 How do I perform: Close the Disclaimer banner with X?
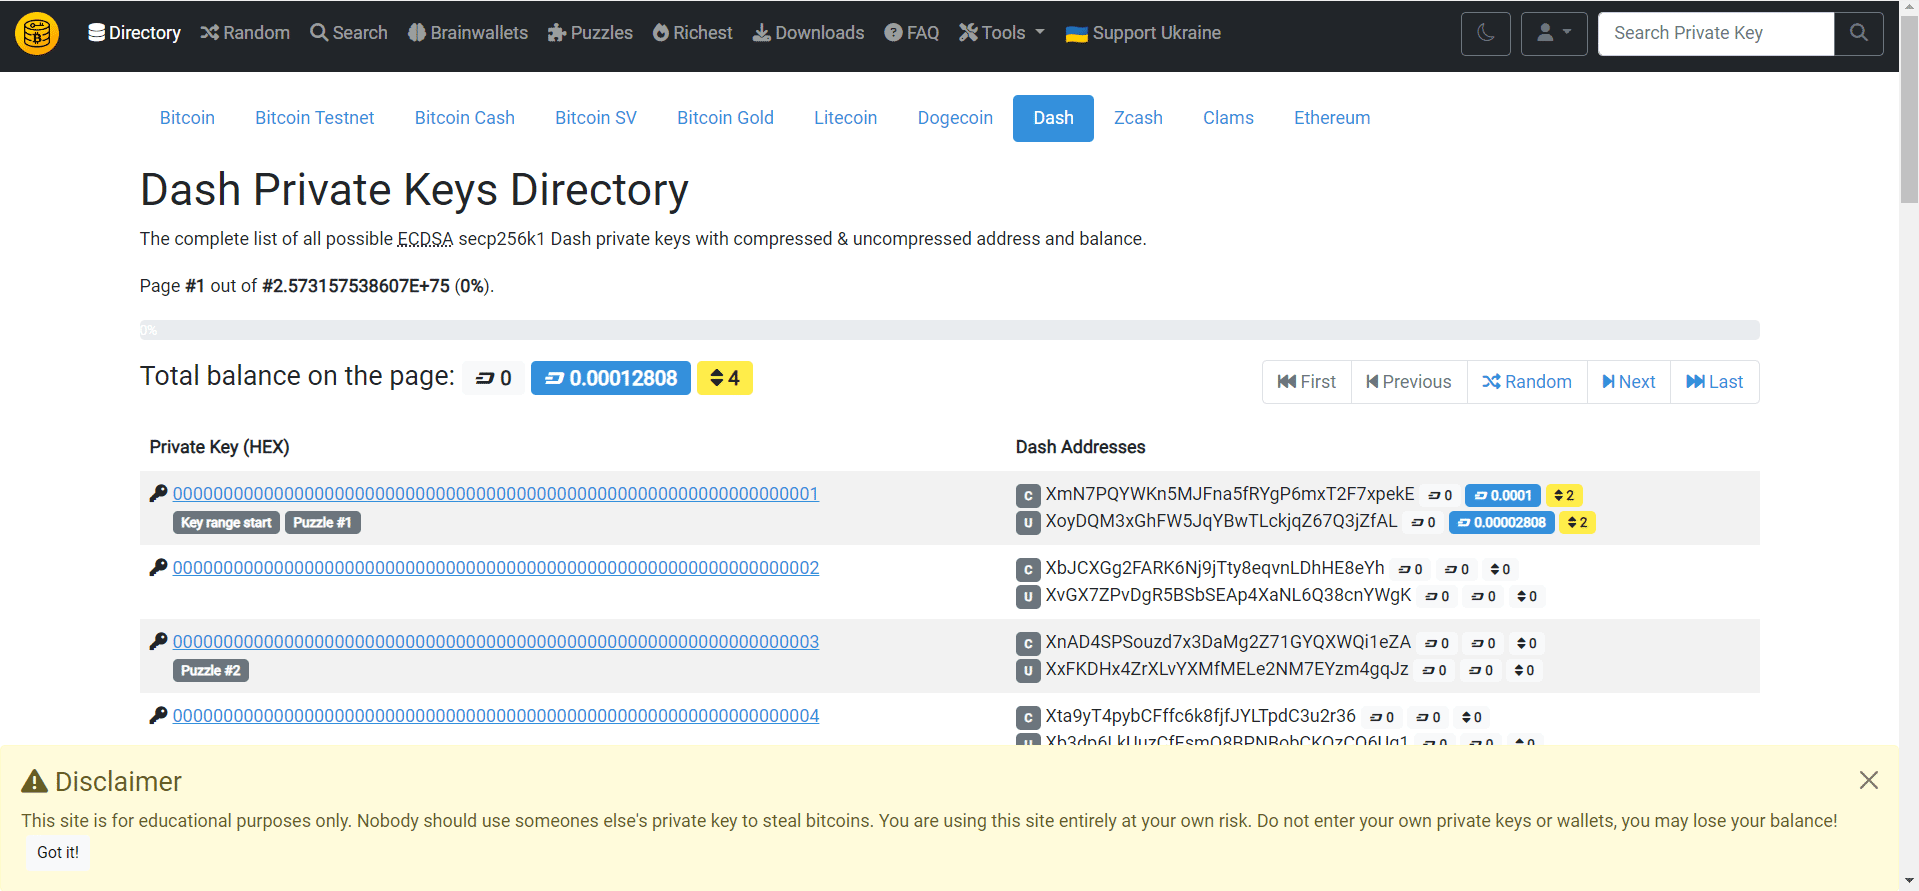(x=1868, y=780)
